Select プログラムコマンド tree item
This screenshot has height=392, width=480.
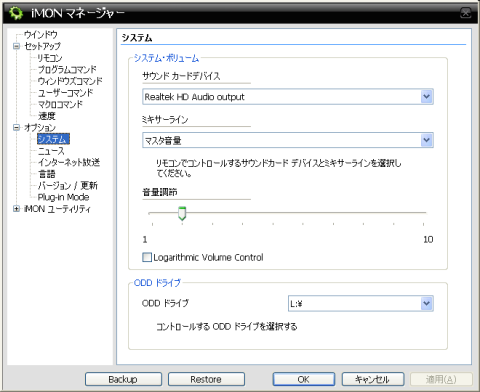67,69
